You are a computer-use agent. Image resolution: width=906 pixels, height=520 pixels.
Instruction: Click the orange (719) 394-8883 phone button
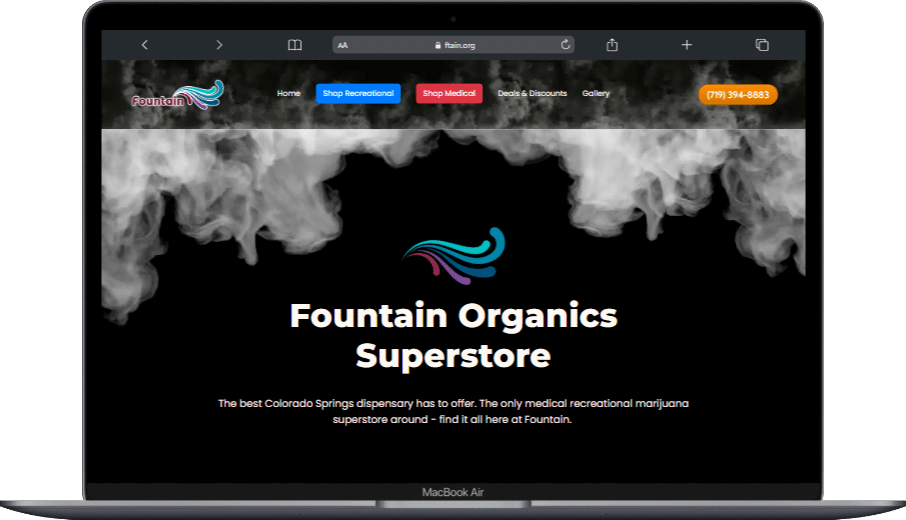(x=738, y=95)
